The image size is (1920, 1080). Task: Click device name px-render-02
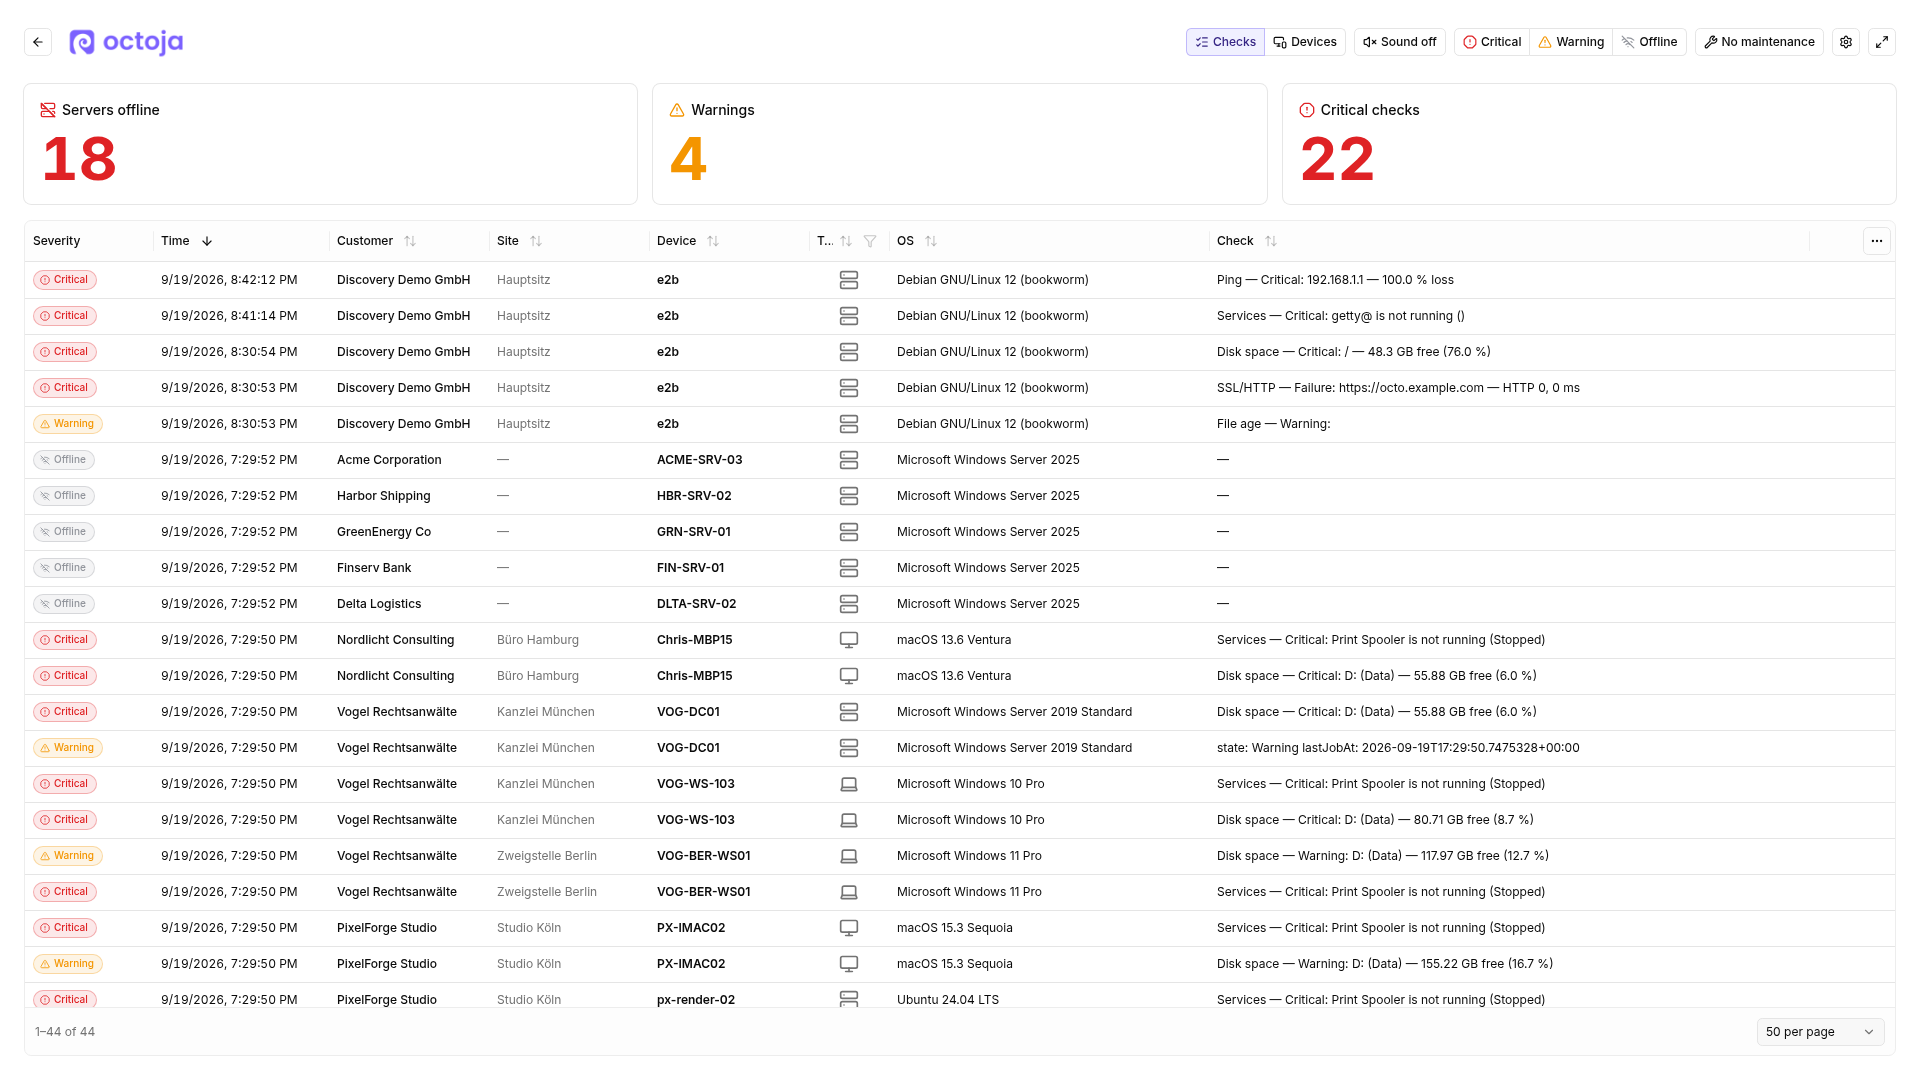[696, 1000]
